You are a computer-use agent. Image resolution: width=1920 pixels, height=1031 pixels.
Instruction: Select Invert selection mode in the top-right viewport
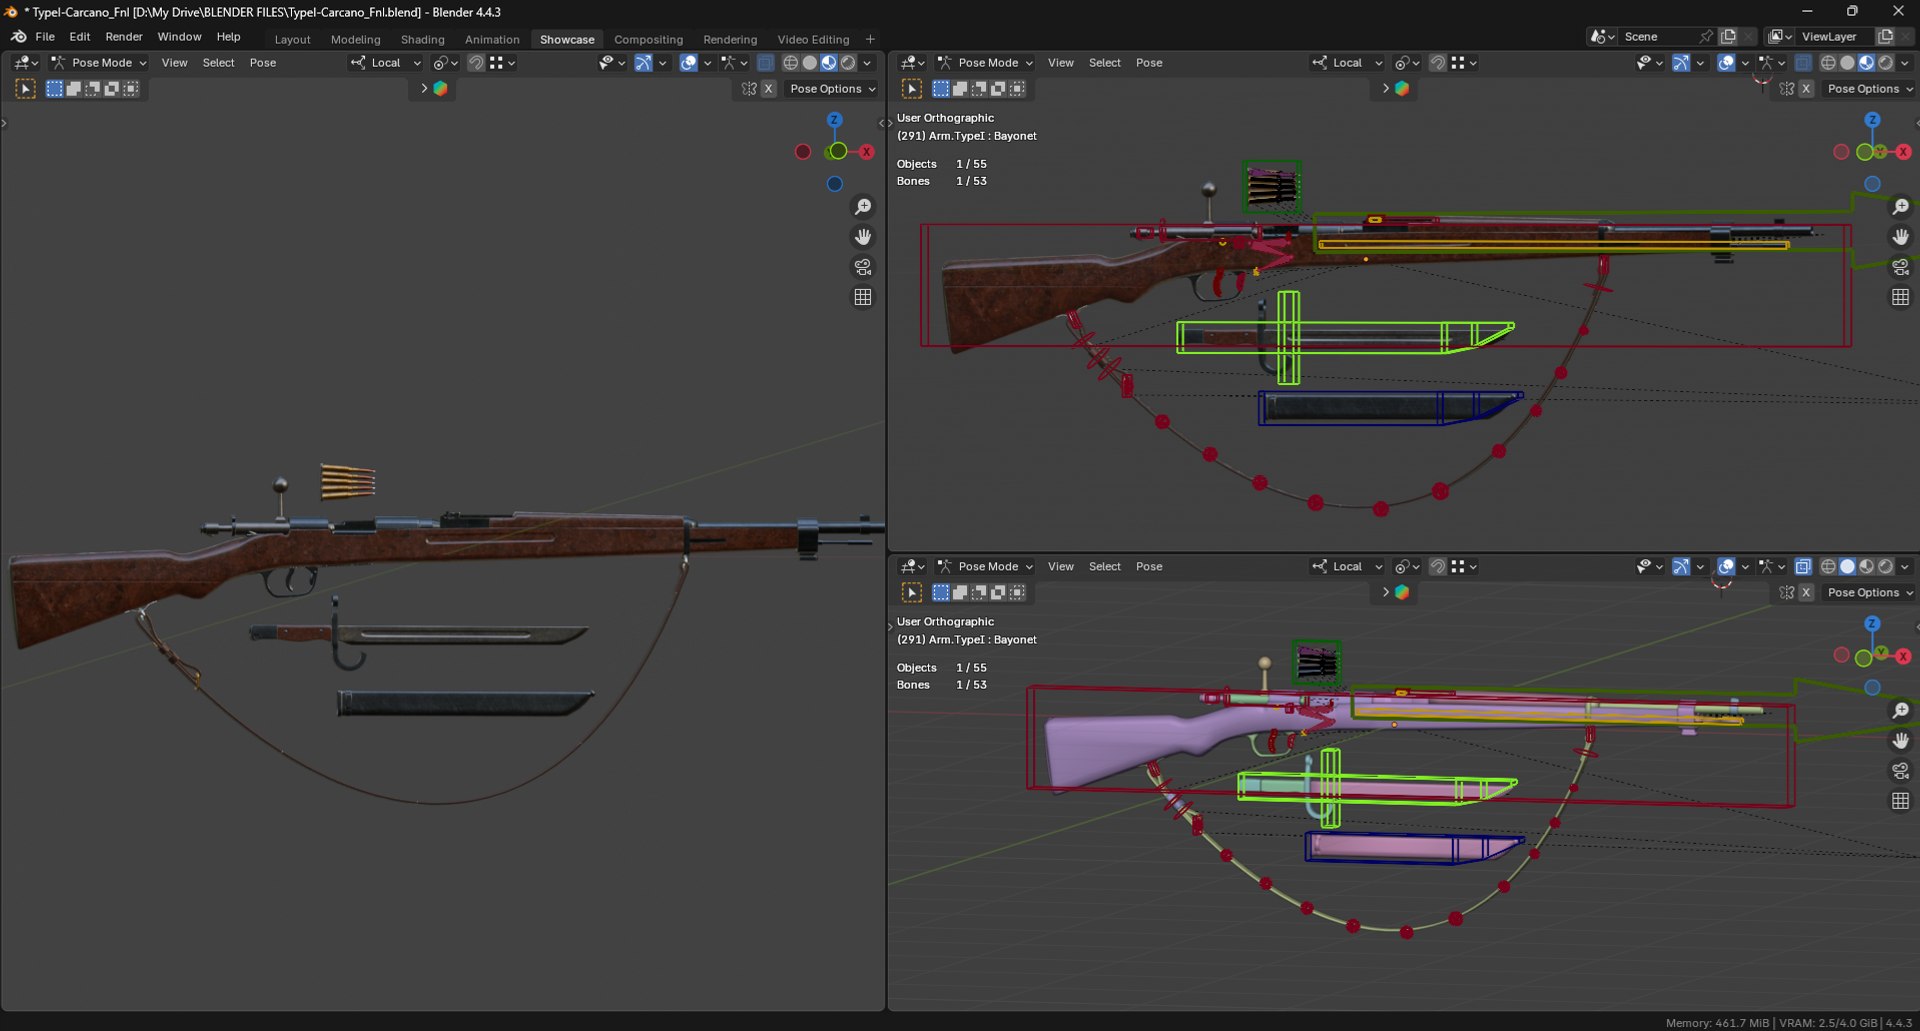pos(998,89)
